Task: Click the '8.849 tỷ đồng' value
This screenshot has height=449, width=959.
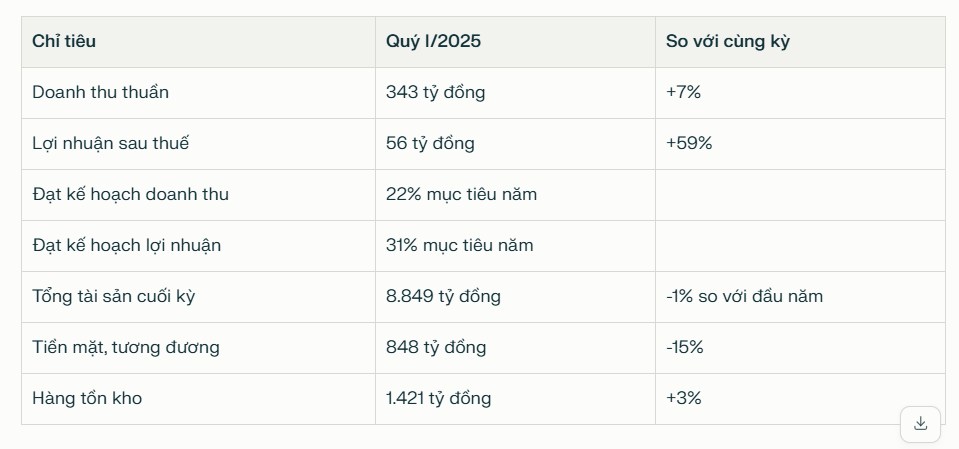Action: (x=443, y=296)
